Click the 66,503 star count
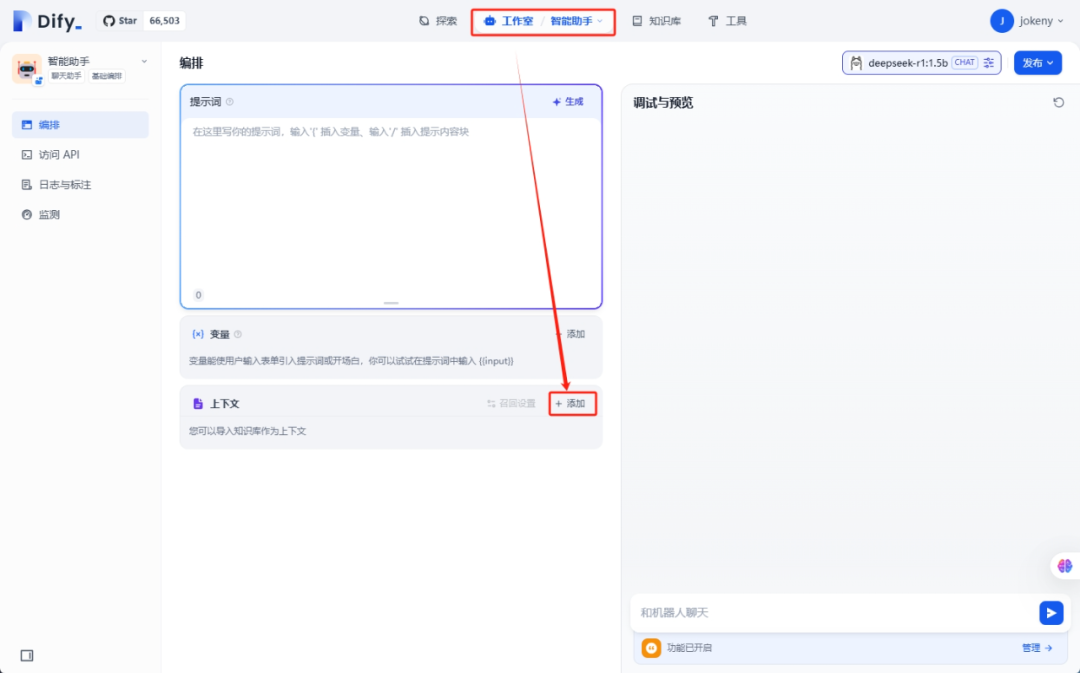The width and height of the screenshot is (1080, 673). (164, 21)
